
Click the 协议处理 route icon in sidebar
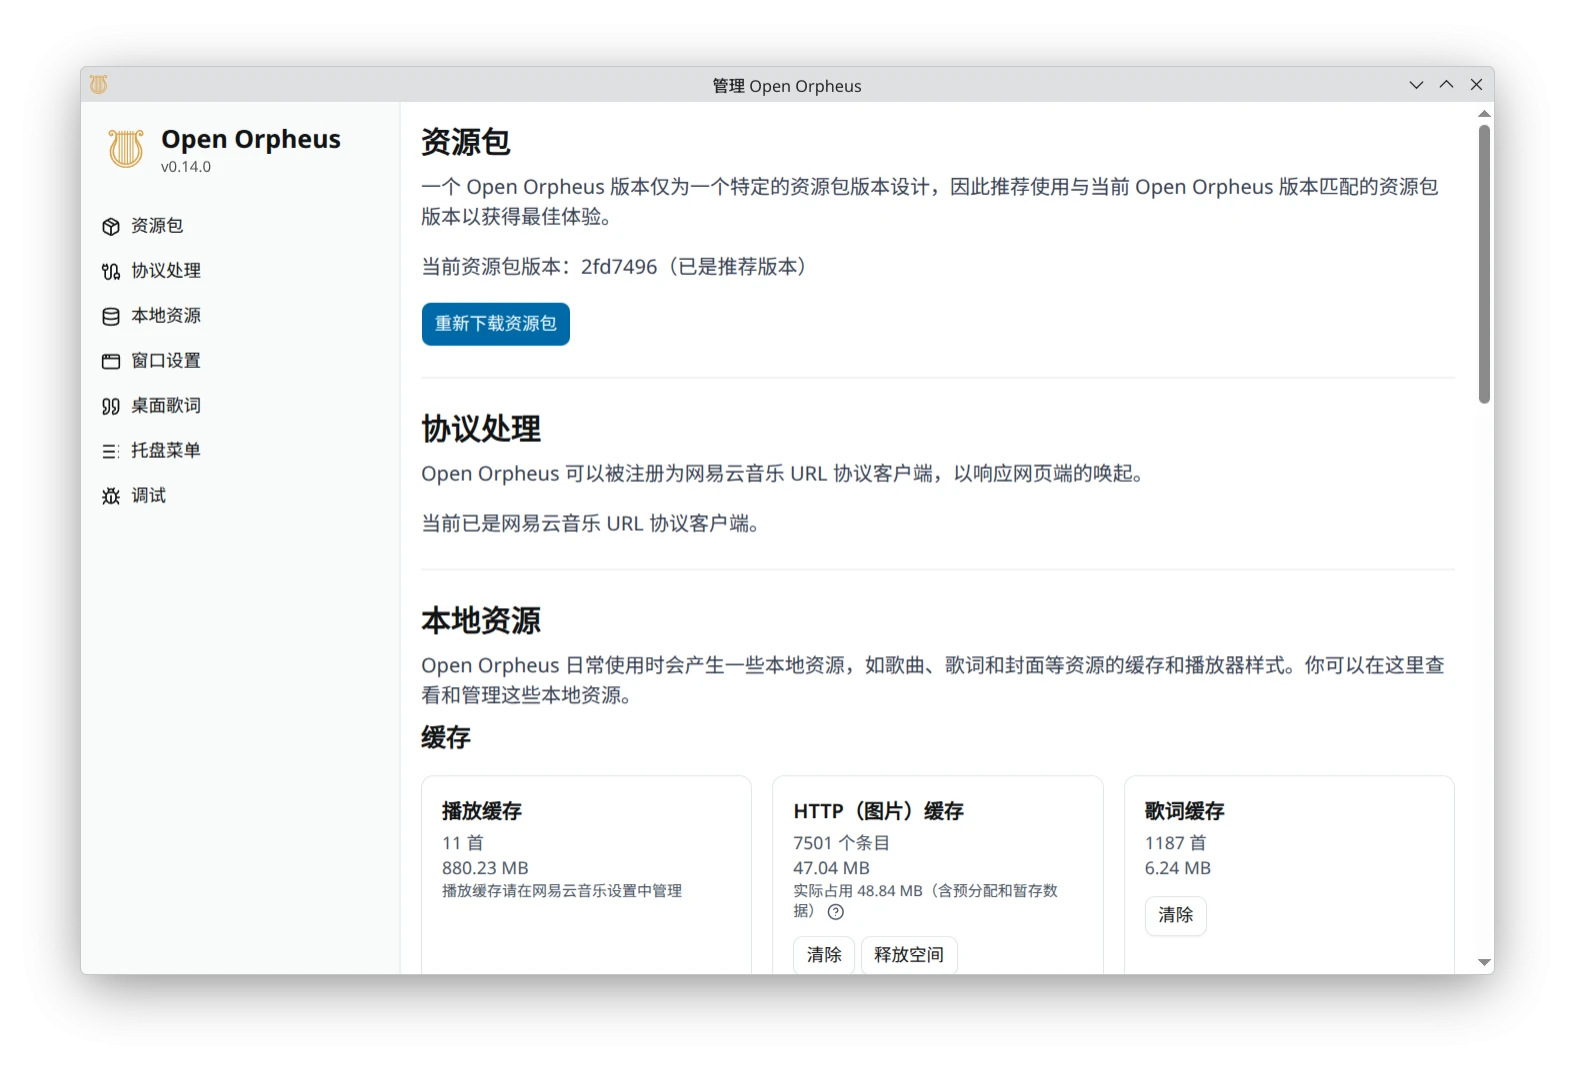coord(111,272)
